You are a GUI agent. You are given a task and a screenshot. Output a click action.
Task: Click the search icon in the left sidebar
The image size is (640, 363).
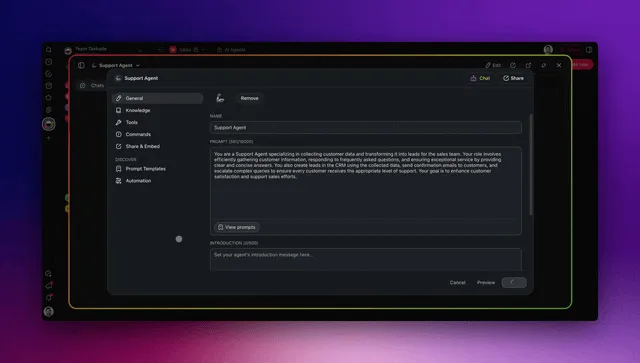tap(49, 50)
